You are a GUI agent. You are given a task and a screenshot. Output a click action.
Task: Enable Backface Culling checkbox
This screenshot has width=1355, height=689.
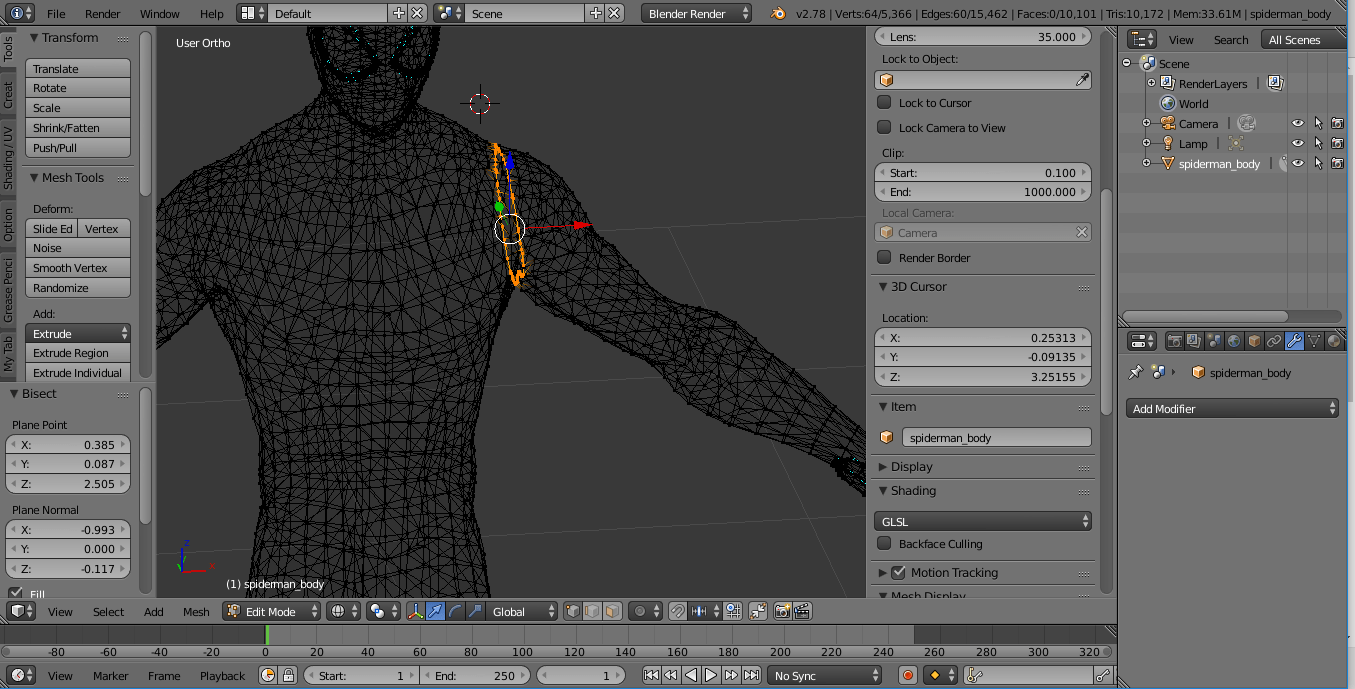[x=884, y=544]
